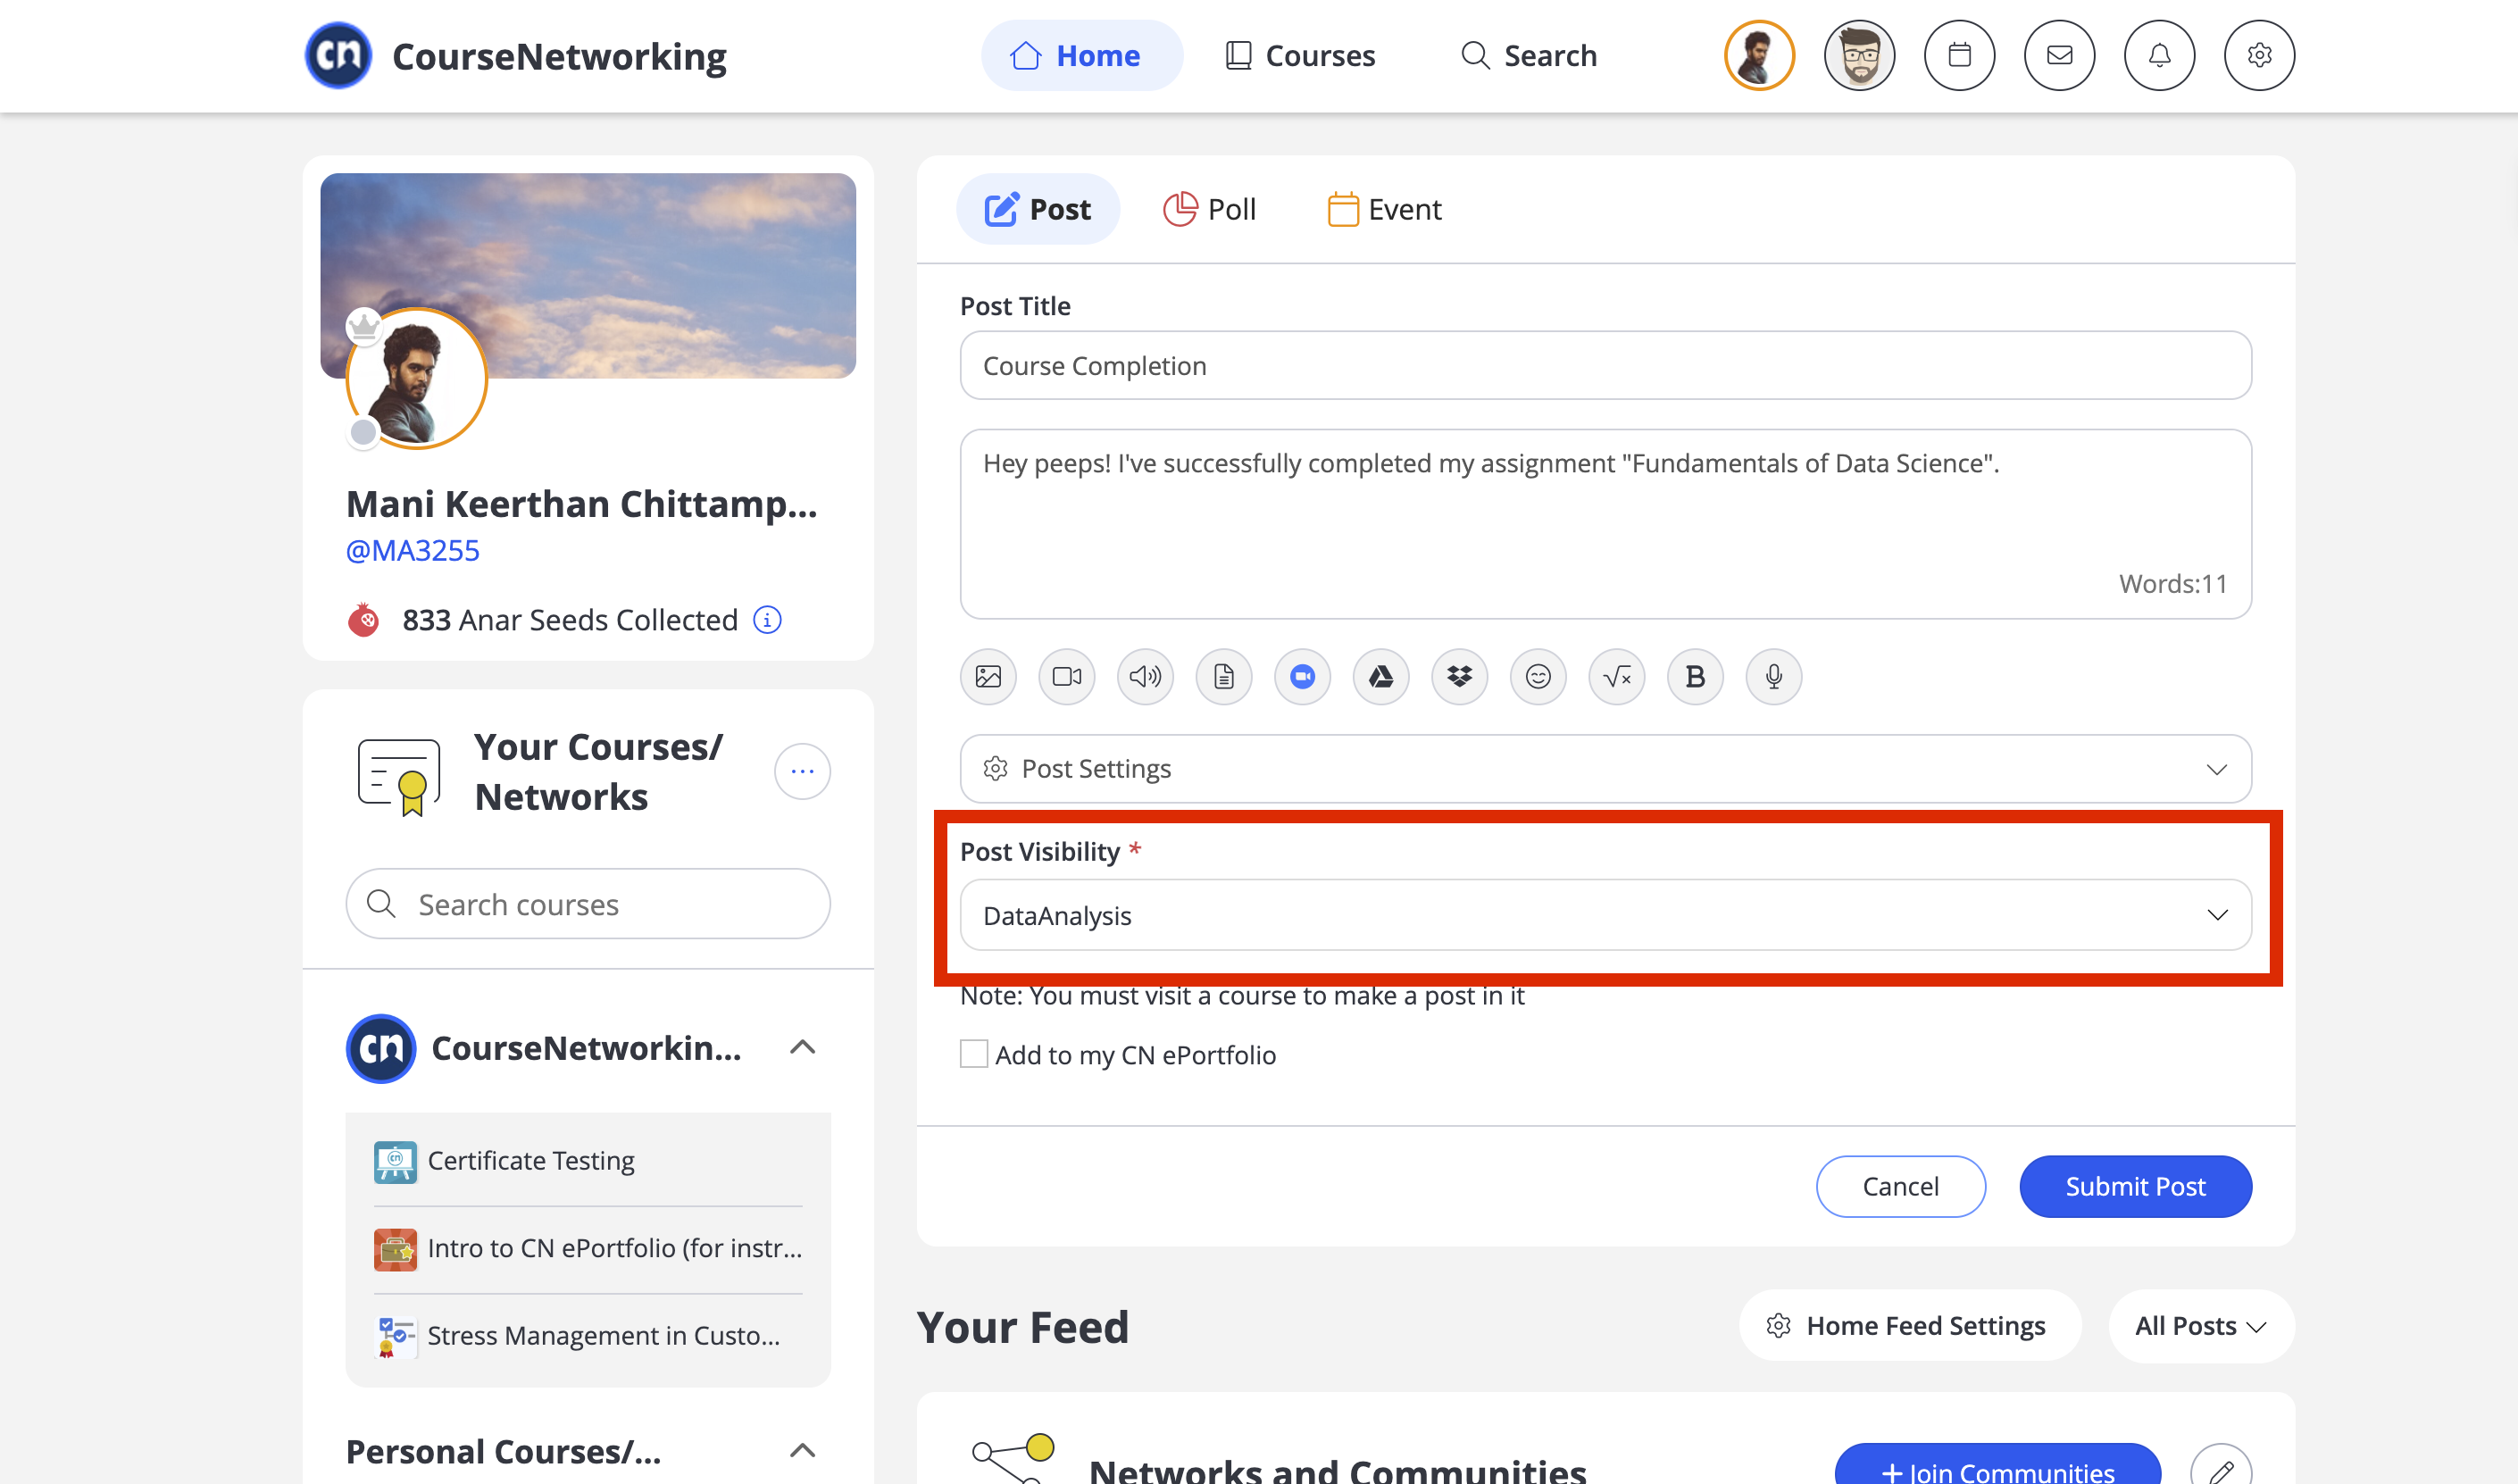Open Post Visibility DataAnalysis dropdown
The width and height of the screenshot is (2518, 1484).
[1605, 915]
